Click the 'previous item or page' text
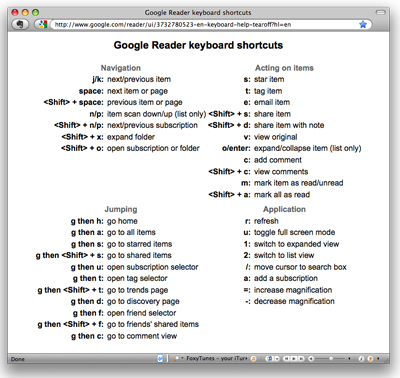 click(145, 102)
